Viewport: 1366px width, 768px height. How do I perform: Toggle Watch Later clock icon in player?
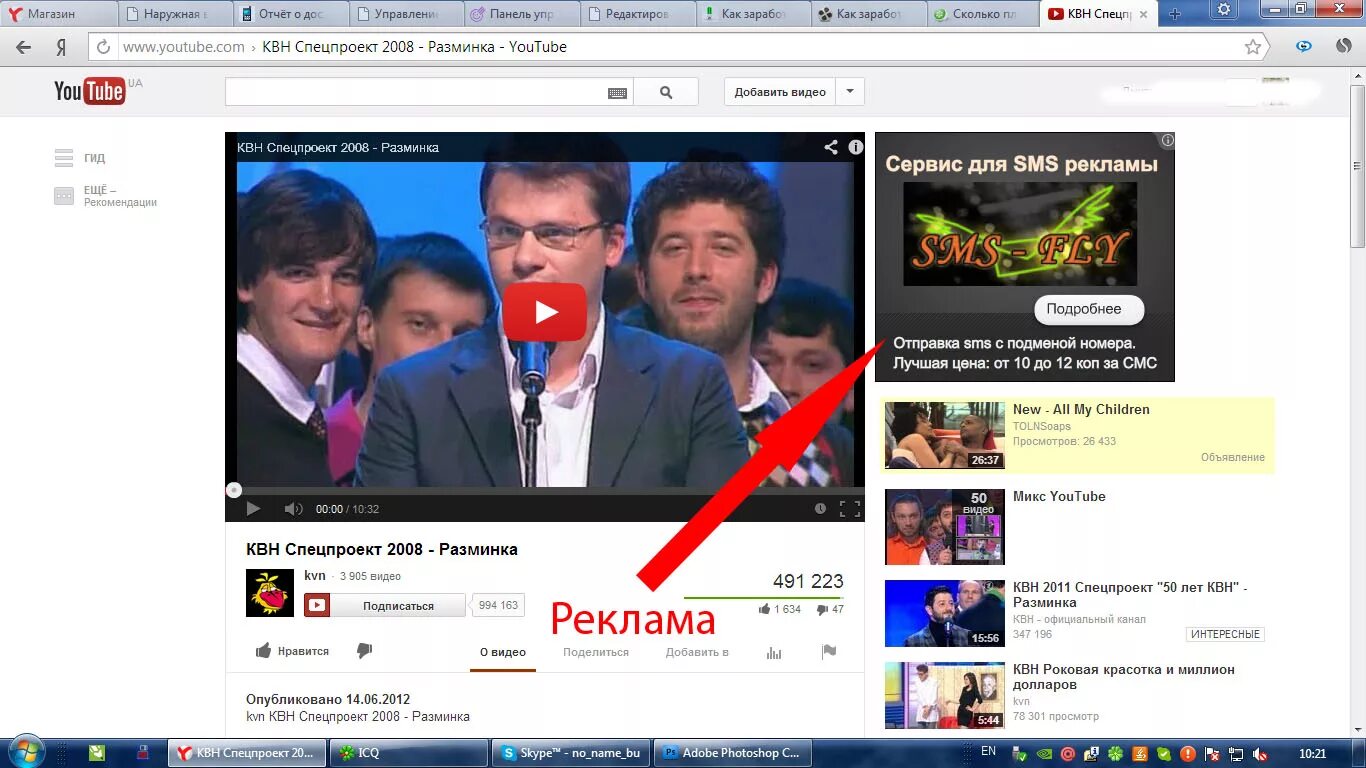(x=820, y=509)
